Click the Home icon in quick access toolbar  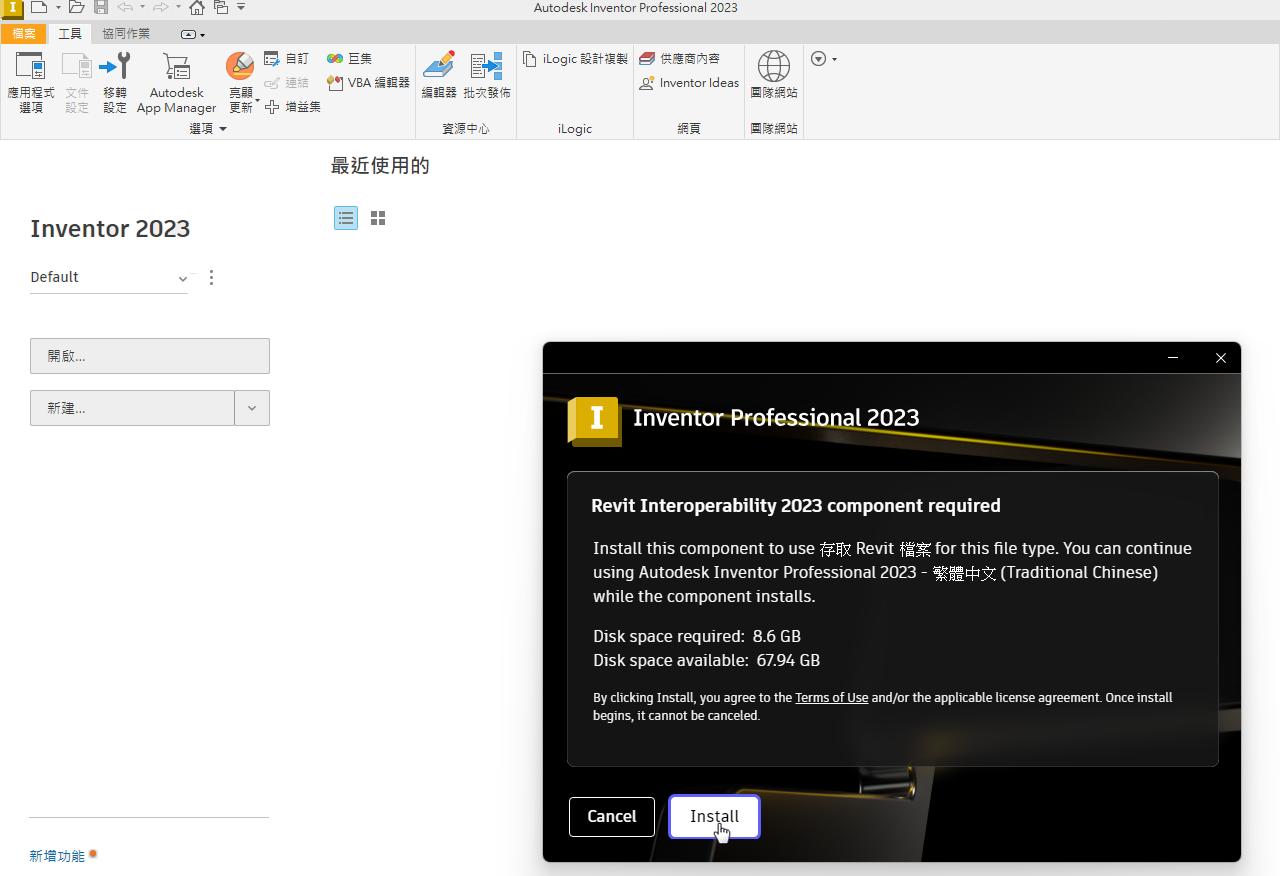pos(197,8)
